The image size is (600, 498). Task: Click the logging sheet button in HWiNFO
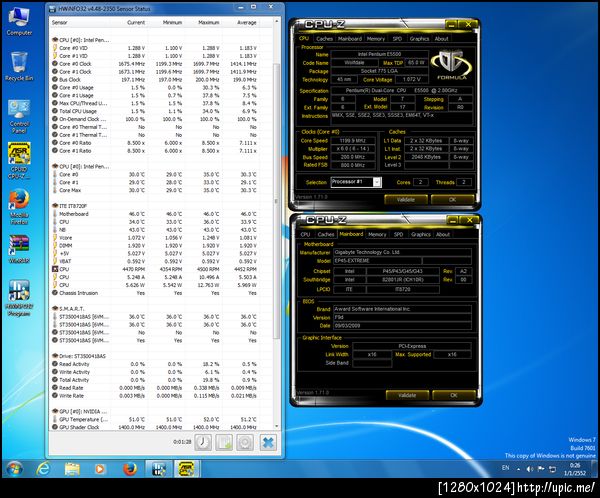tap(224, 443)
